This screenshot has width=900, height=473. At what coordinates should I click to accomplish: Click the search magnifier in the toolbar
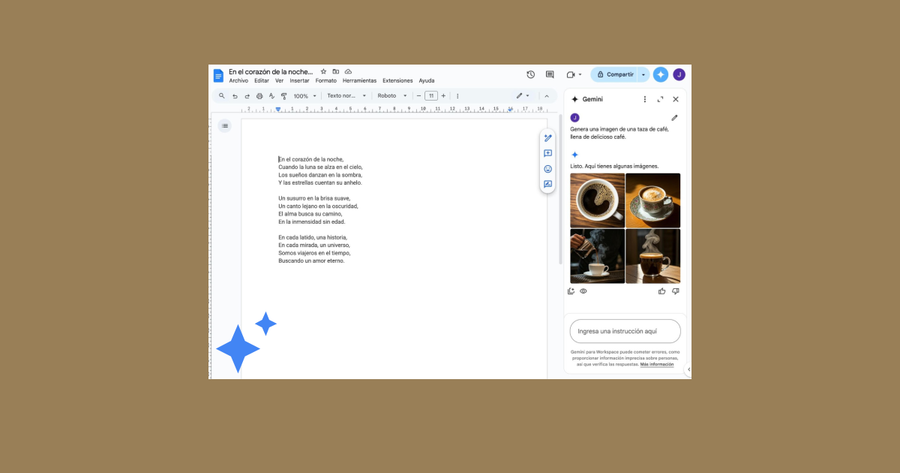point(222,96)
